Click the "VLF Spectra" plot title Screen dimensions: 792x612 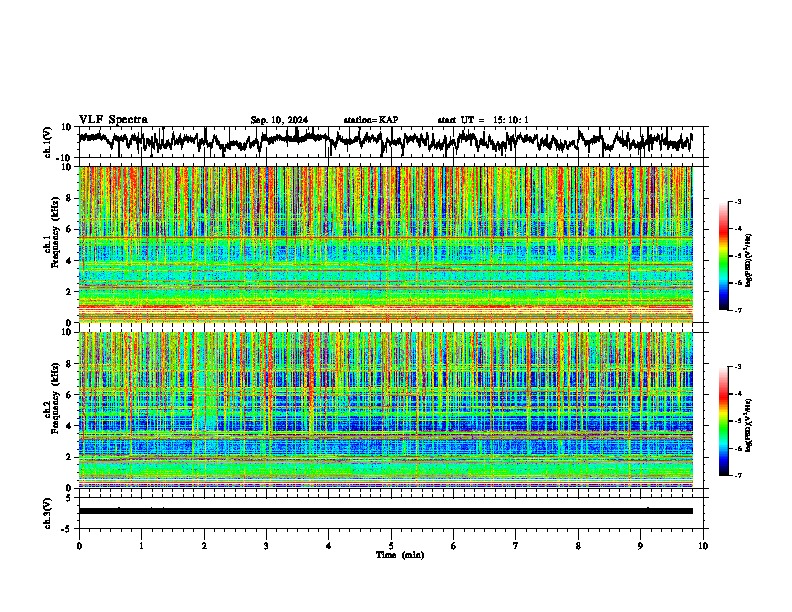[113, 119]
